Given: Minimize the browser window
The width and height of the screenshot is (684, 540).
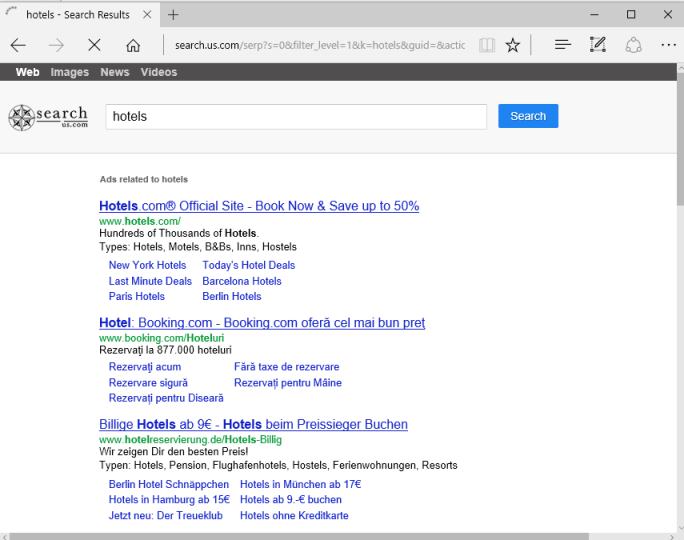Looking at the screenshot, I should (594, 14).
